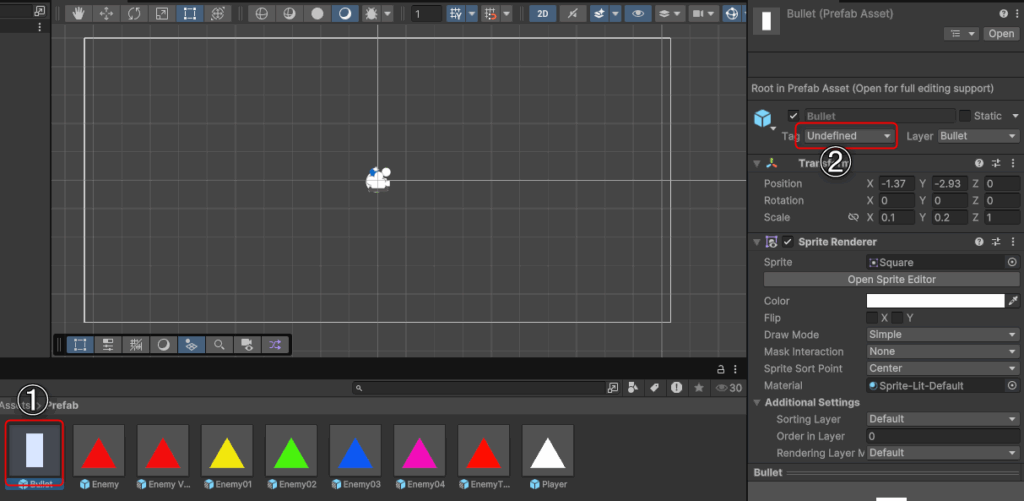Toggle Sprite Renderer enabled checkbox
Viewport: 1024px width, 501px height.
(788, 242)
